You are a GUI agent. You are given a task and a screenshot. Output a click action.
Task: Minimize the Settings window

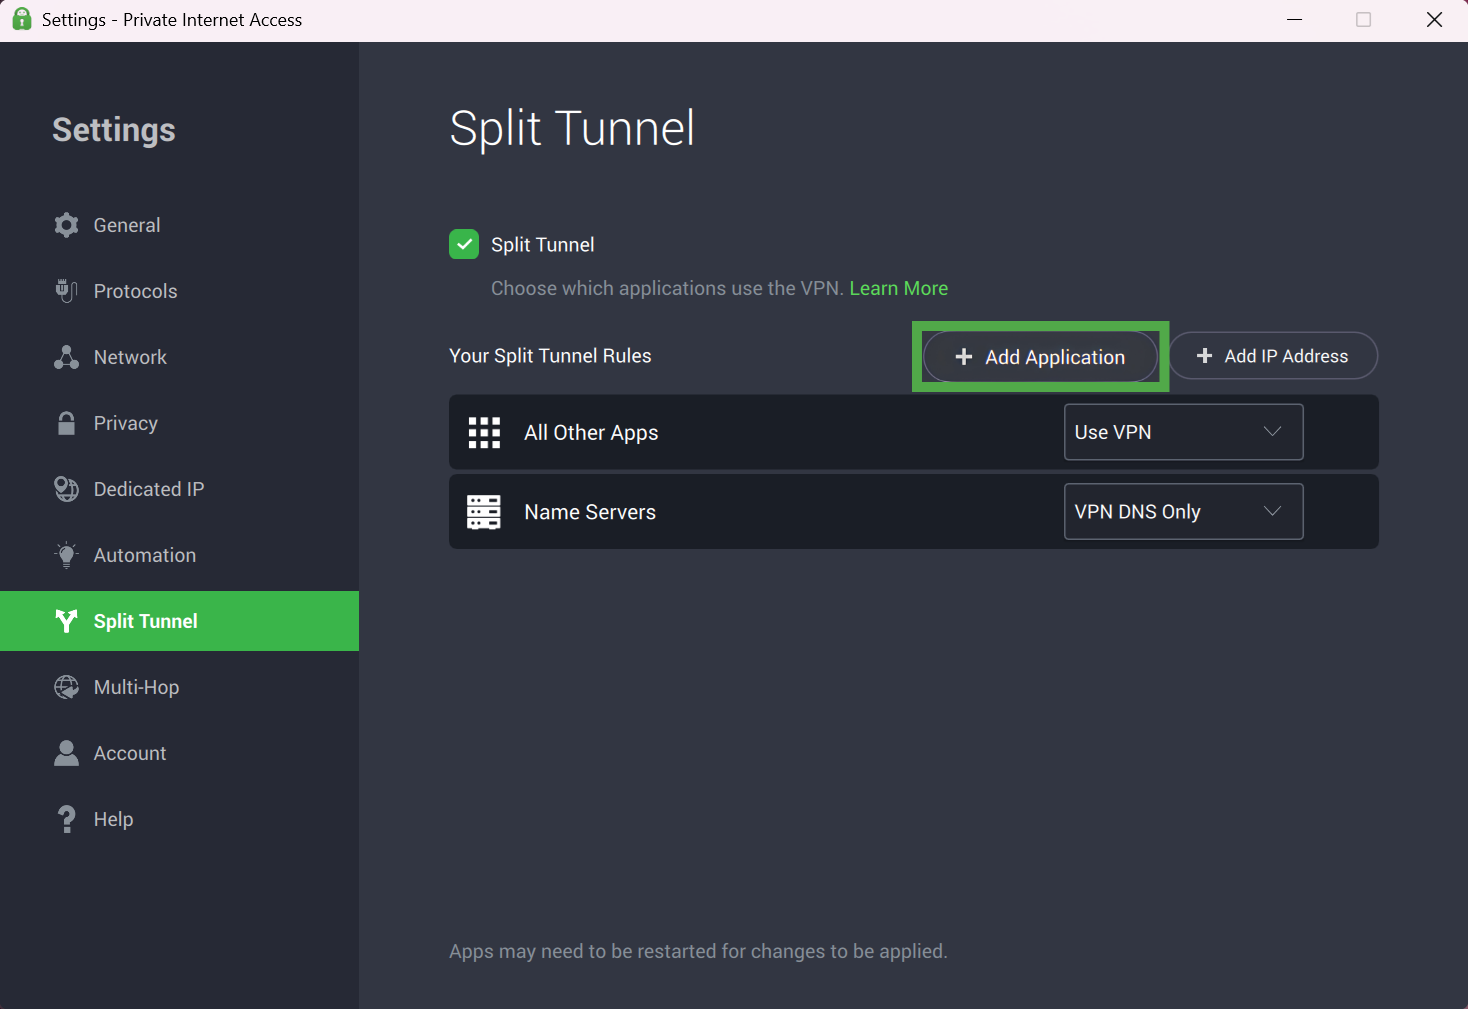[x=1294, y=20]
